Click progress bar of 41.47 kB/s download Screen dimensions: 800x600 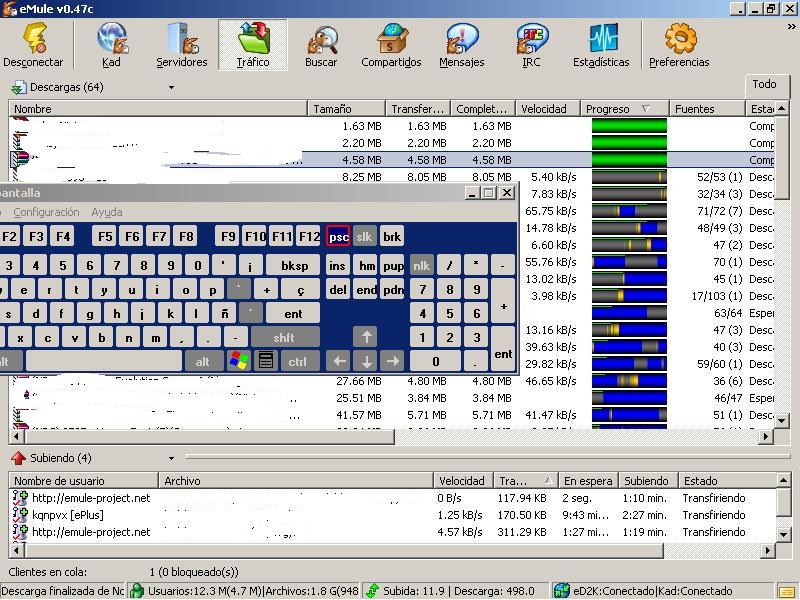click(629, 415)
